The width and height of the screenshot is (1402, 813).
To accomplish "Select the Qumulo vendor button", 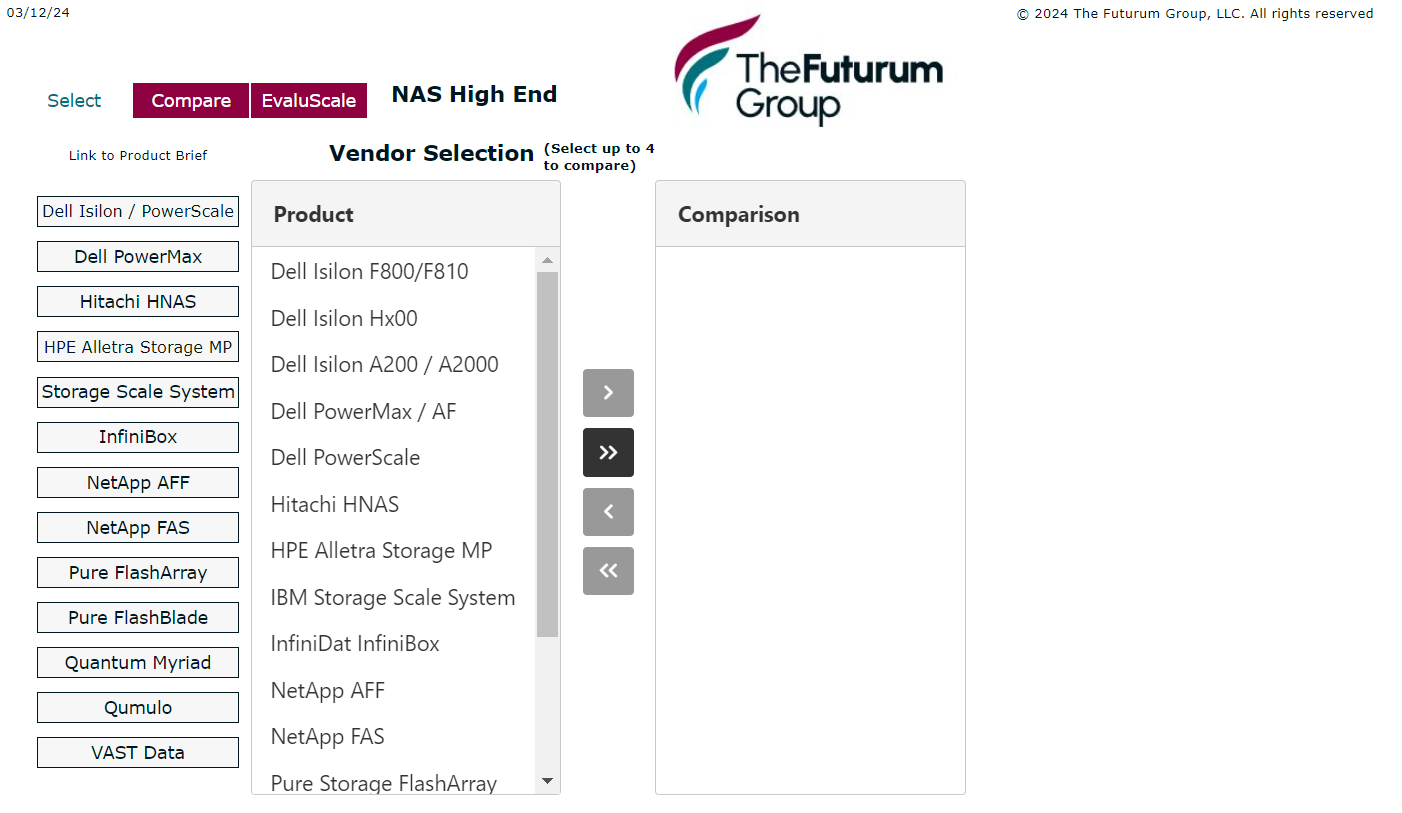I will [137, 707].
